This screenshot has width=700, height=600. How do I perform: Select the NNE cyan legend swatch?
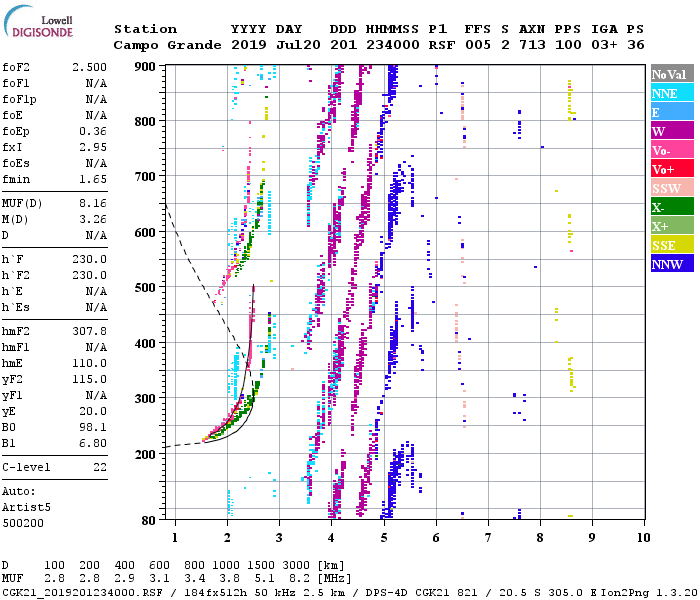[x=672, y=93]
